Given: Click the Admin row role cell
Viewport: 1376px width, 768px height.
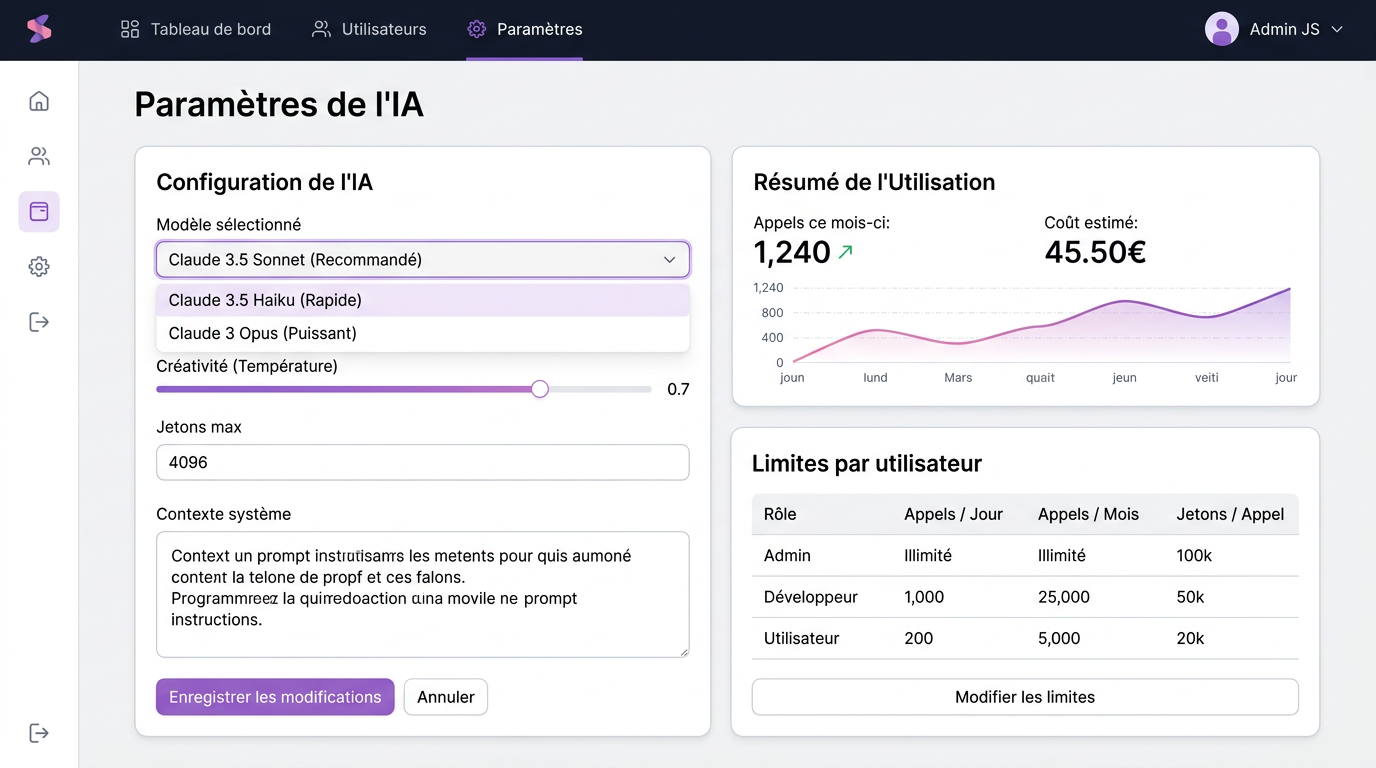Looking at the screenshot, I should 787,555.
